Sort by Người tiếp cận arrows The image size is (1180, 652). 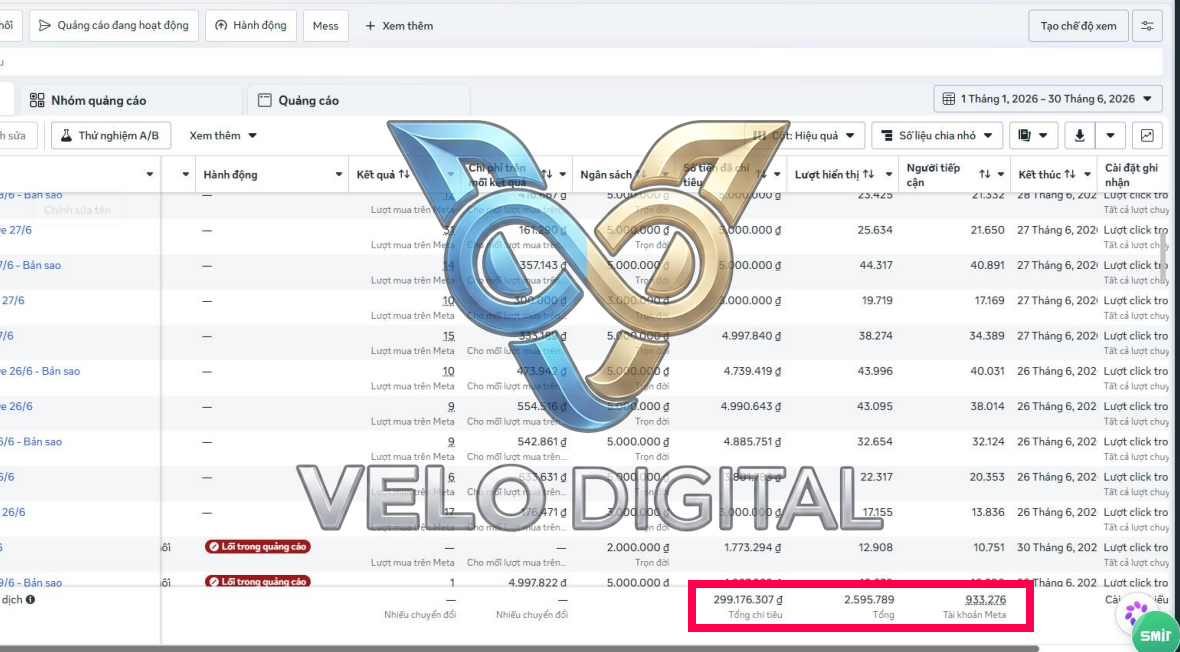(x=984, y=175)
